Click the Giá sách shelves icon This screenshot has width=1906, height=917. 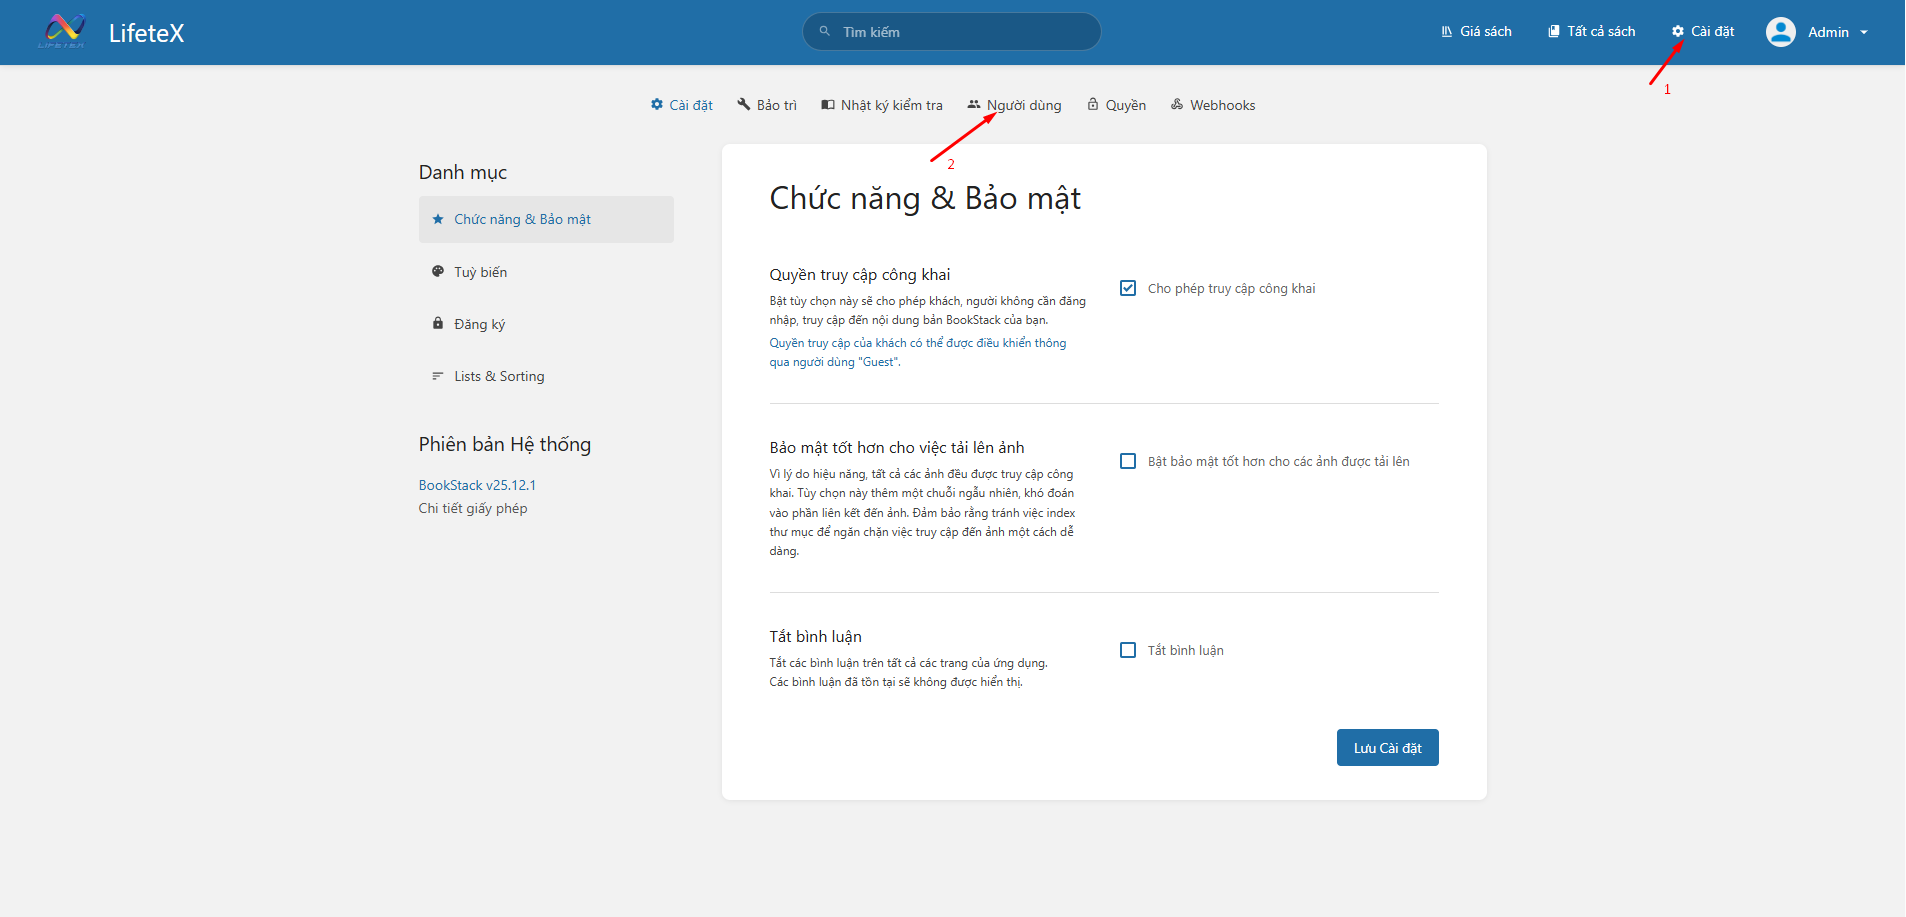(x=1446, y=32)
